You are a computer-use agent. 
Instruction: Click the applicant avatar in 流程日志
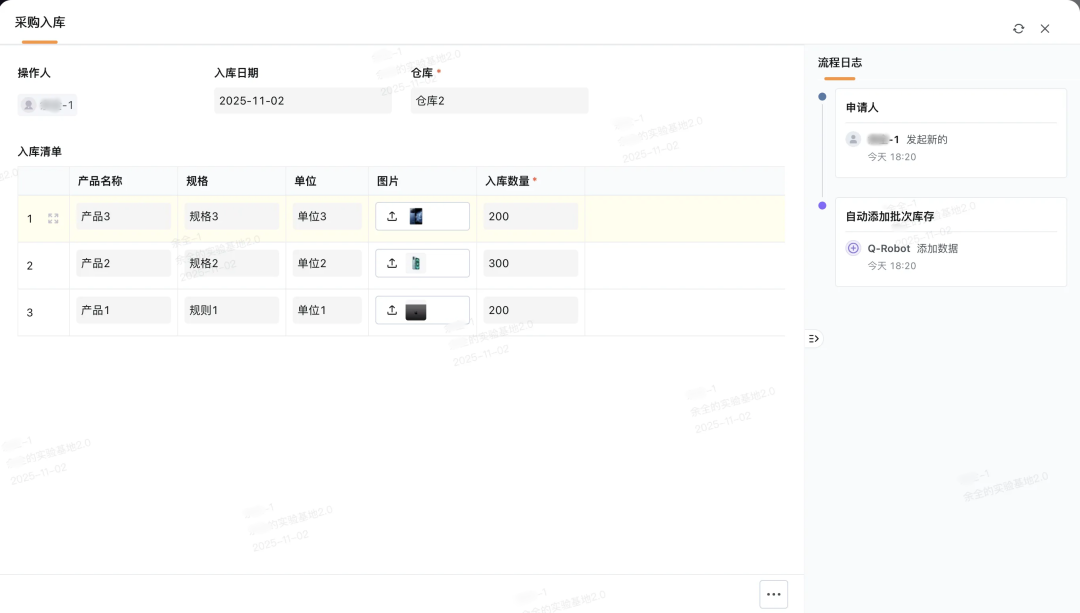point(853,140)
